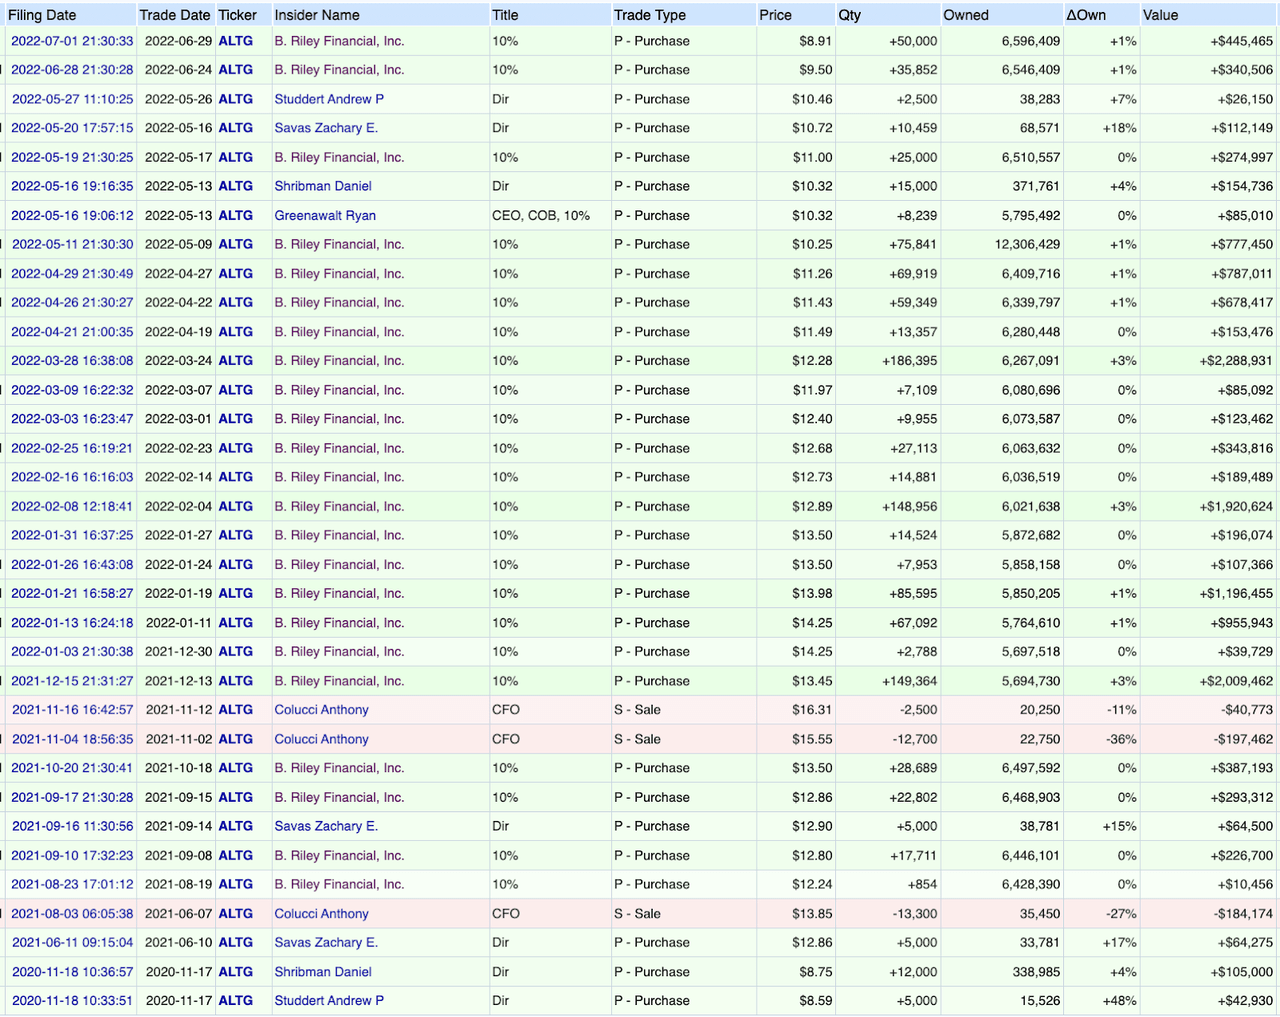Screen dimensions: 1280x1017
Task: Click the Ticker column header
Action: (x=238, y=15)
